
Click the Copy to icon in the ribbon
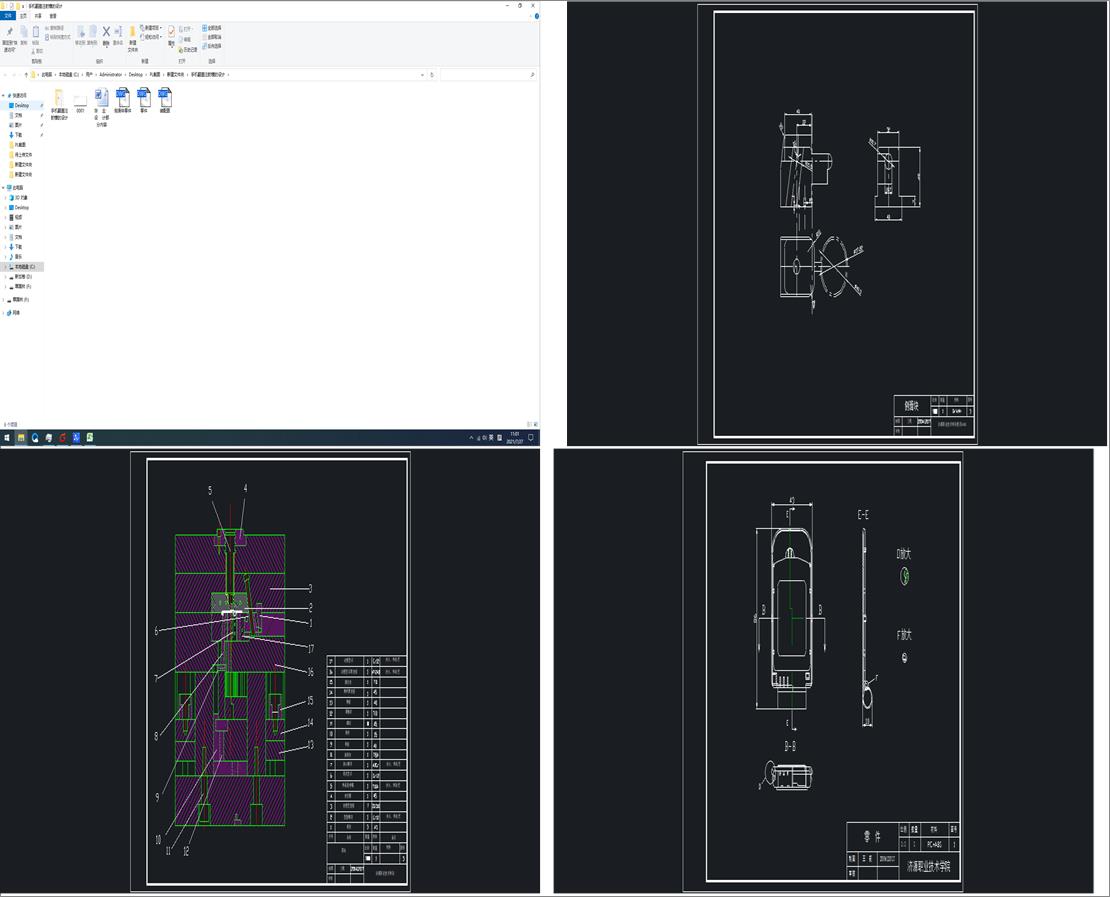point(92,32)
